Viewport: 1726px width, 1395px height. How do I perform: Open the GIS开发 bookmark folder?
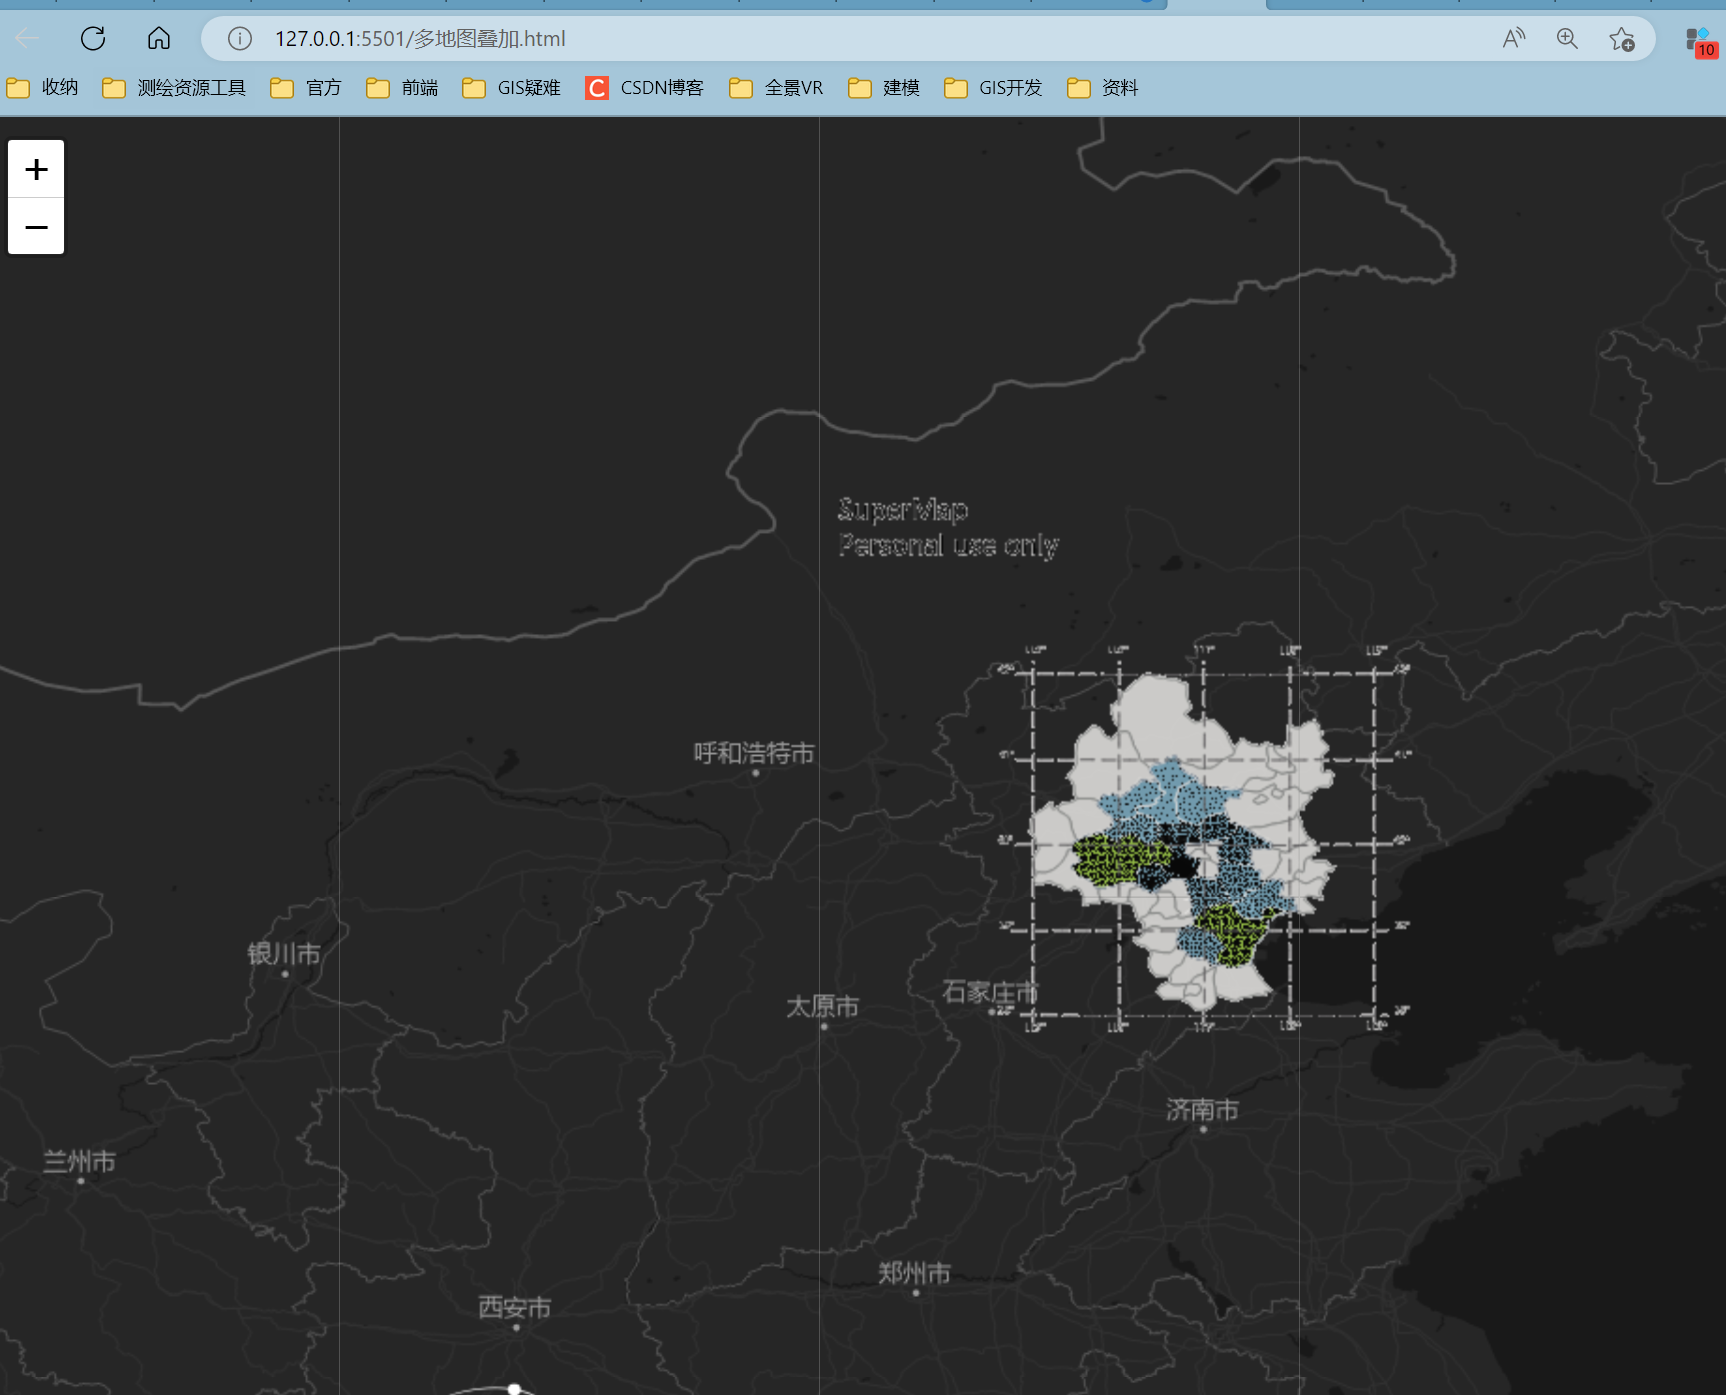pyautogui.click(x=993, y=88)
